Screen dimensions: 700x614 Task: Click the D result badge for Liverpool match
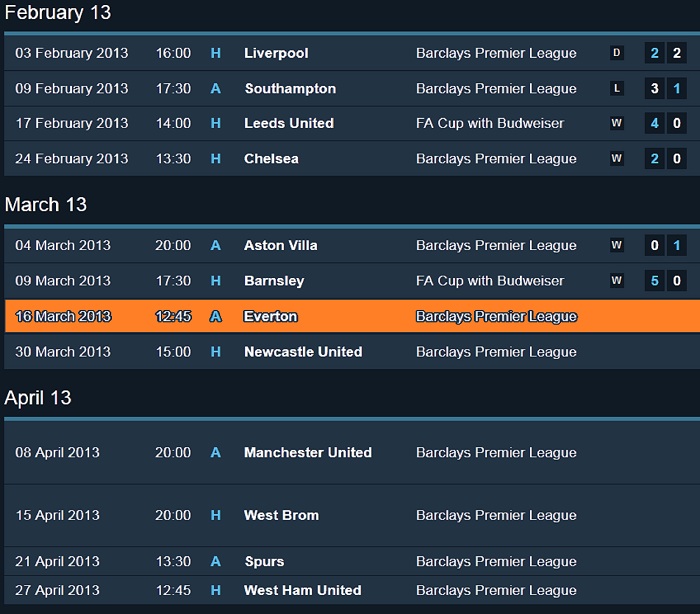click(617, 53)
